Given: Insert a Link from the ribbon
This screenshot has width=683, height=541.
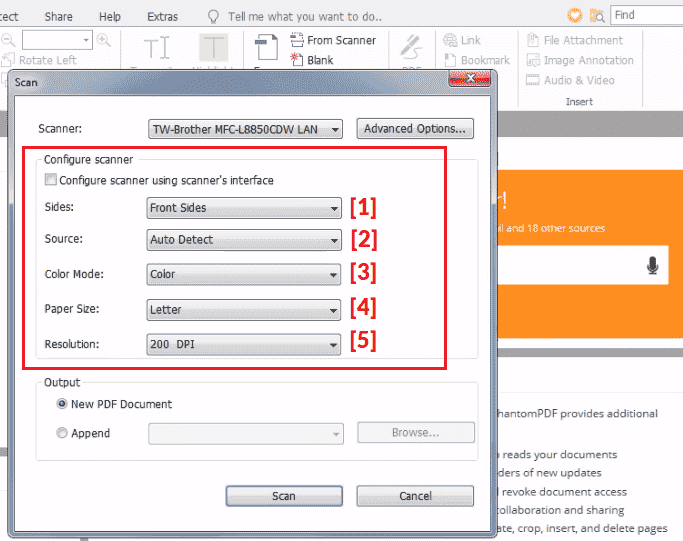Looking at the screenshot, I should coord(462,40).
